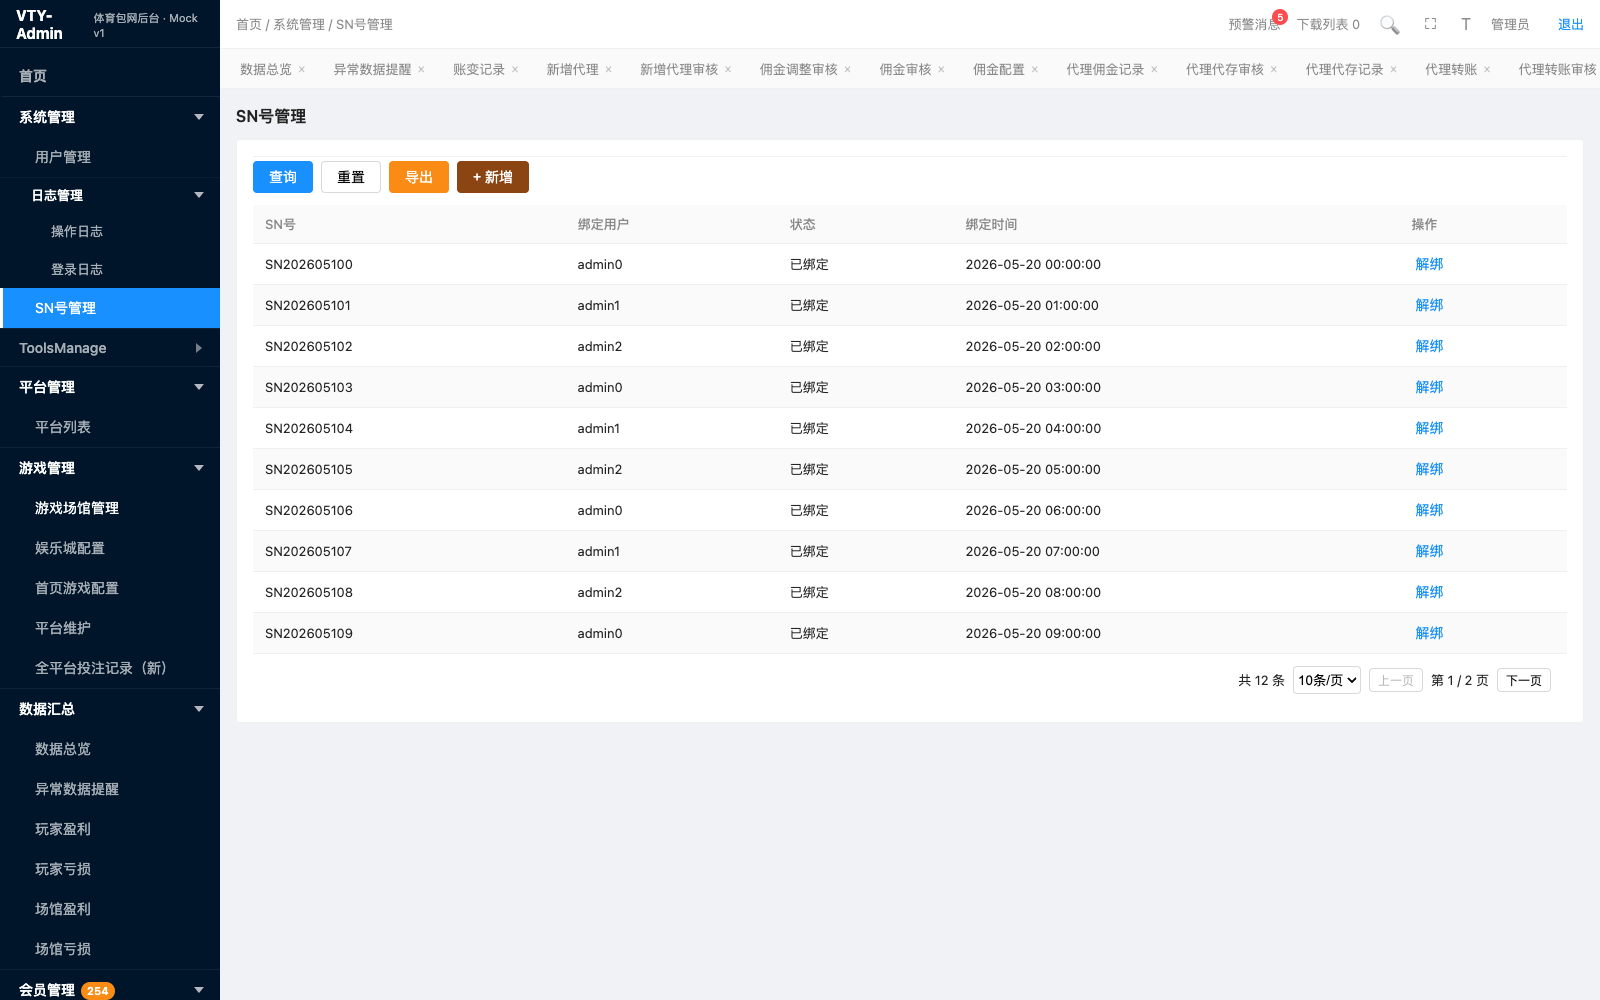
Task: Expand the ToolsManage menu arrow
Action: point(199,348)
